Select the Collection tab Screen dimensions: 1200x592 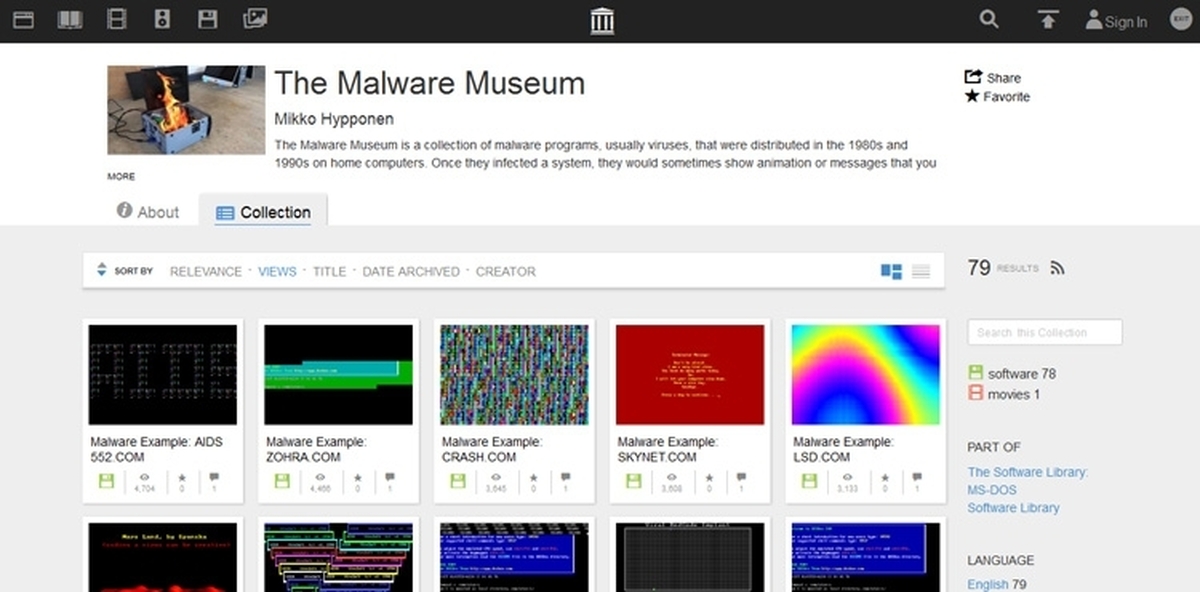tap(263, 212)
